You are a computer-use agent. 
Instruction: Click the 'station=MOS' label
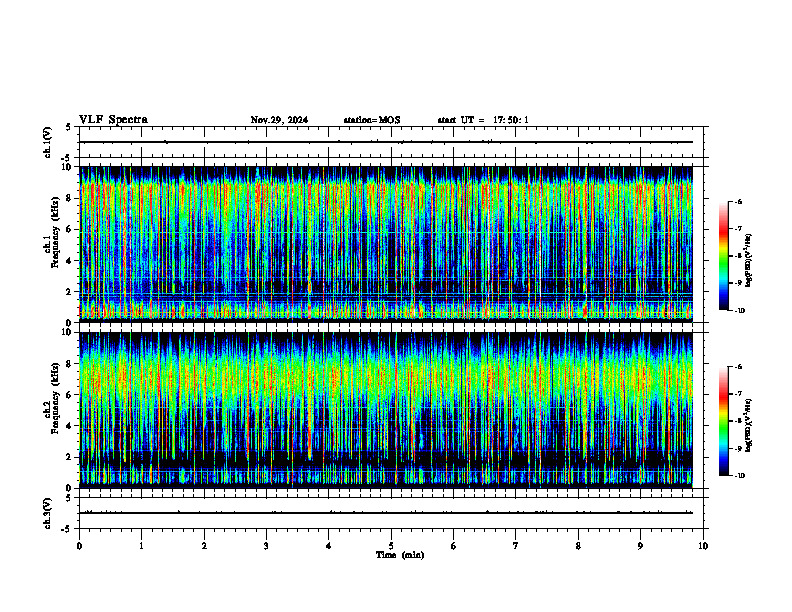pos(372,120)
